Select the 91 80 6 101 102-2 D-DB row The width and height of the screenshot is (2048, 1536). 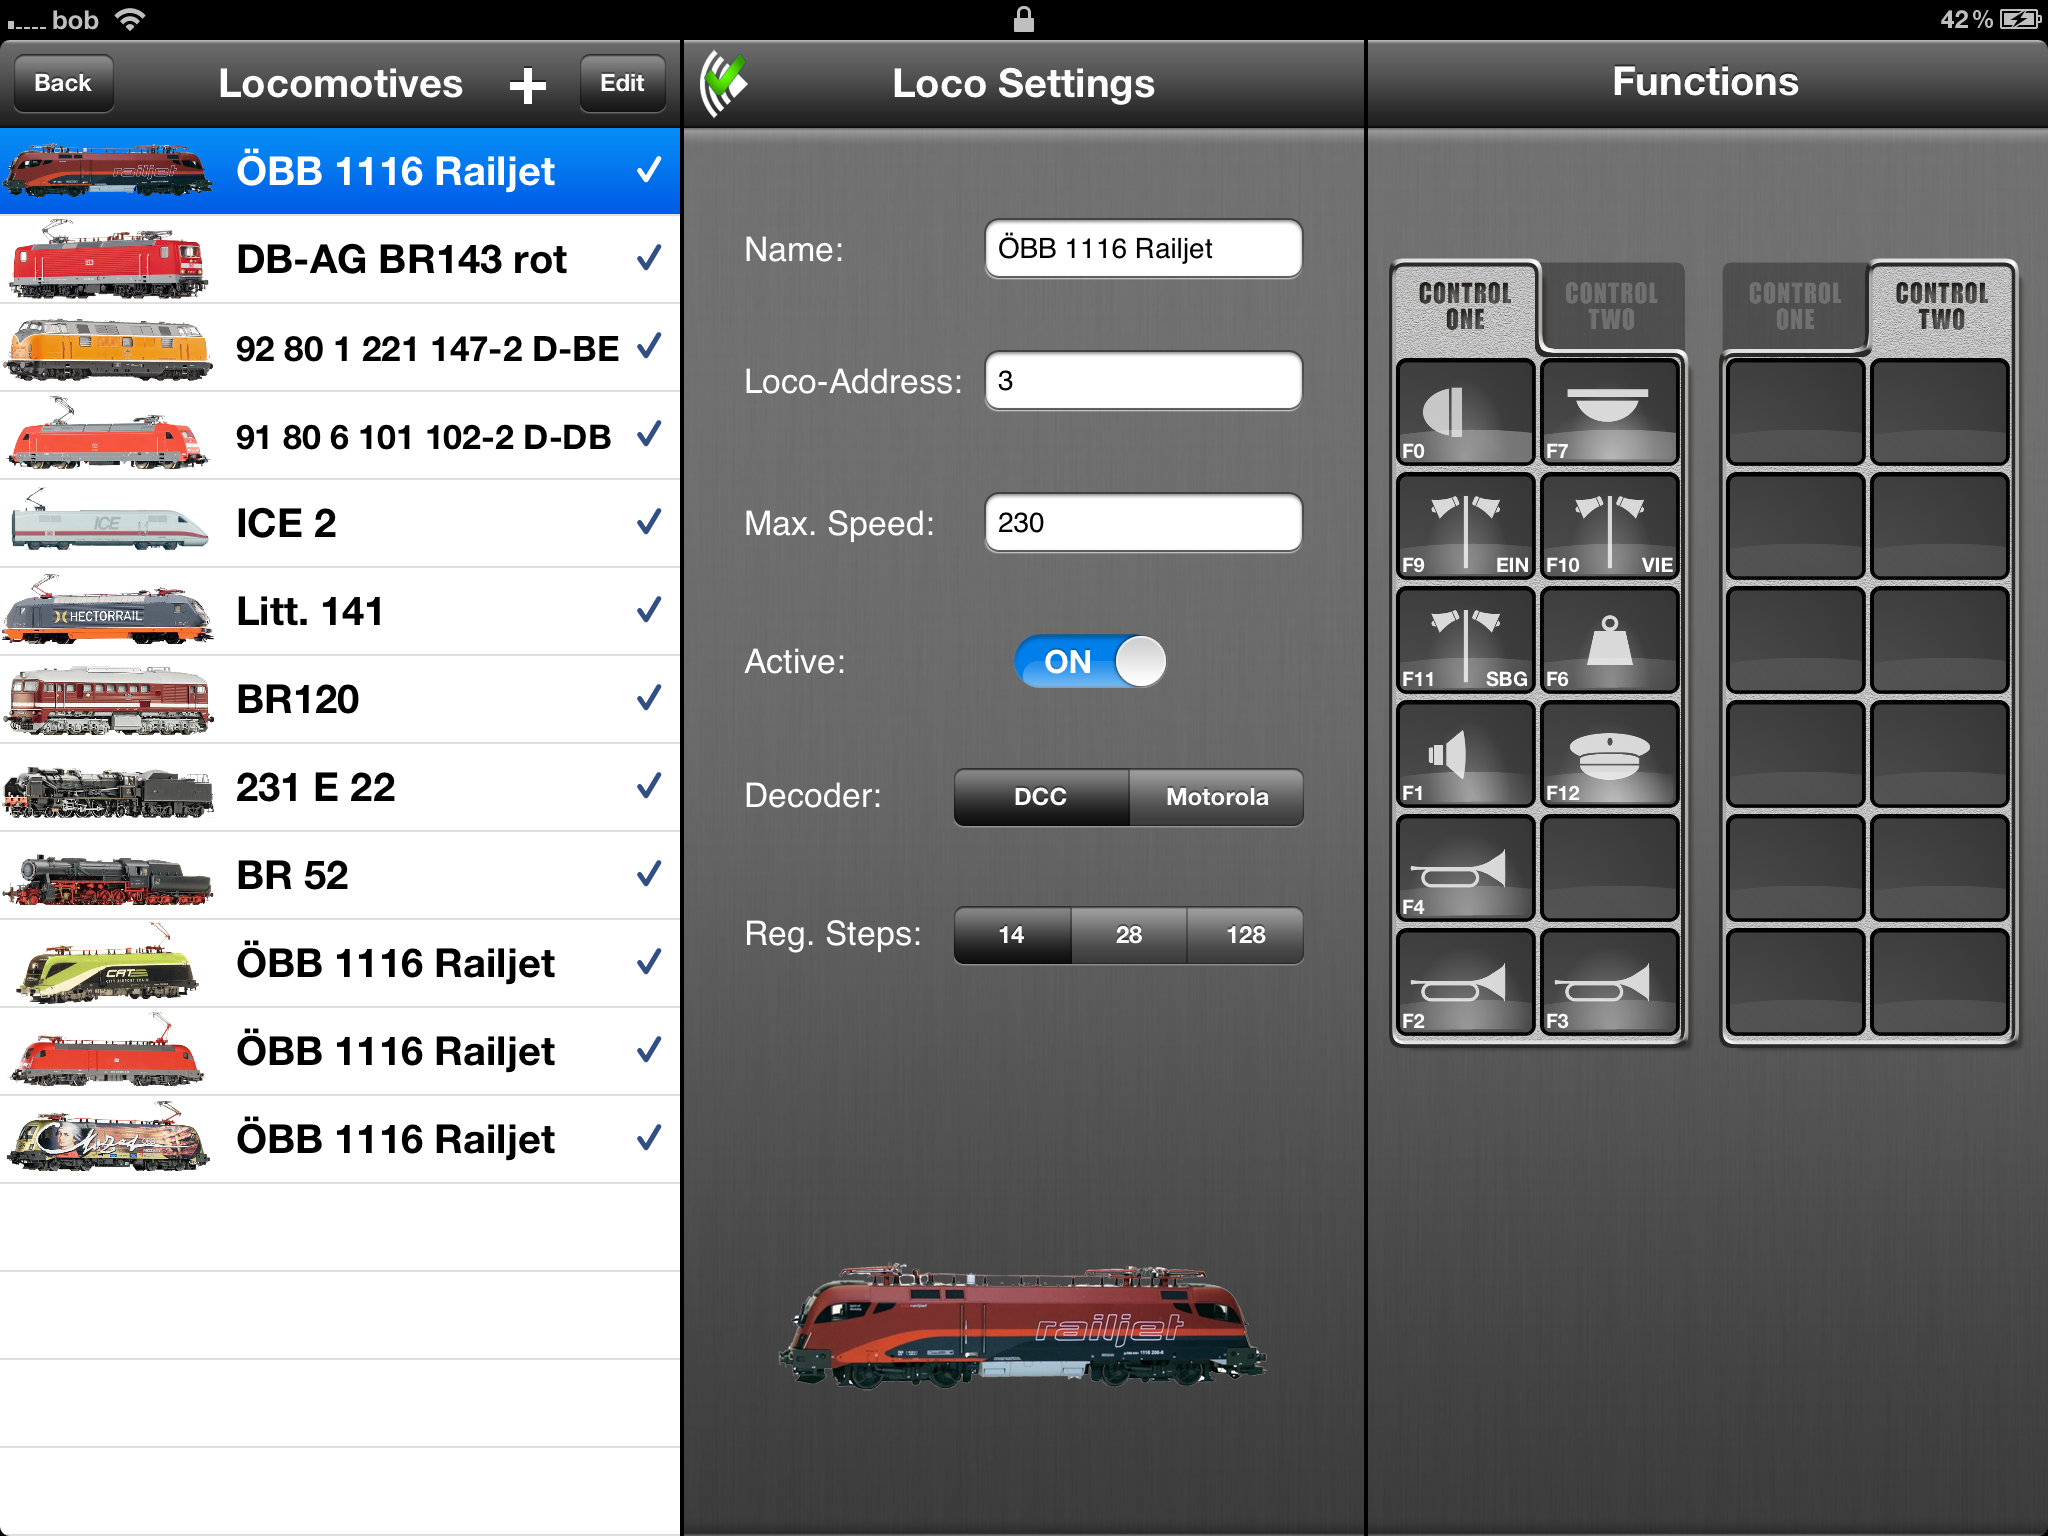[340, 435]
